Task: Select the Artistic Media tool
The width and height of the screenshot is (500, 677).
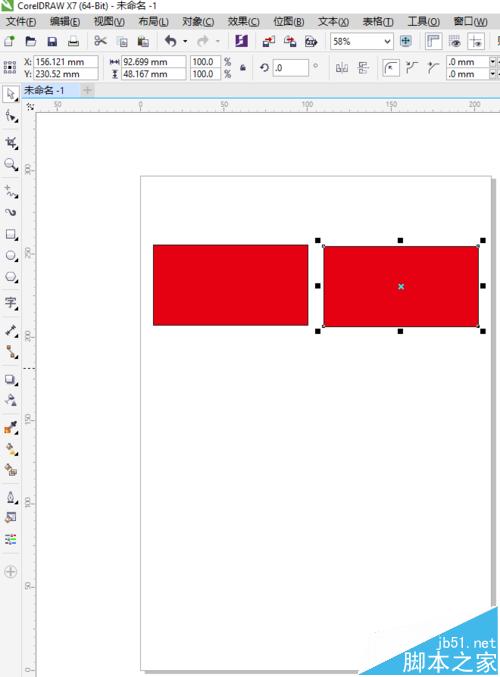Action: pos(11,212)
